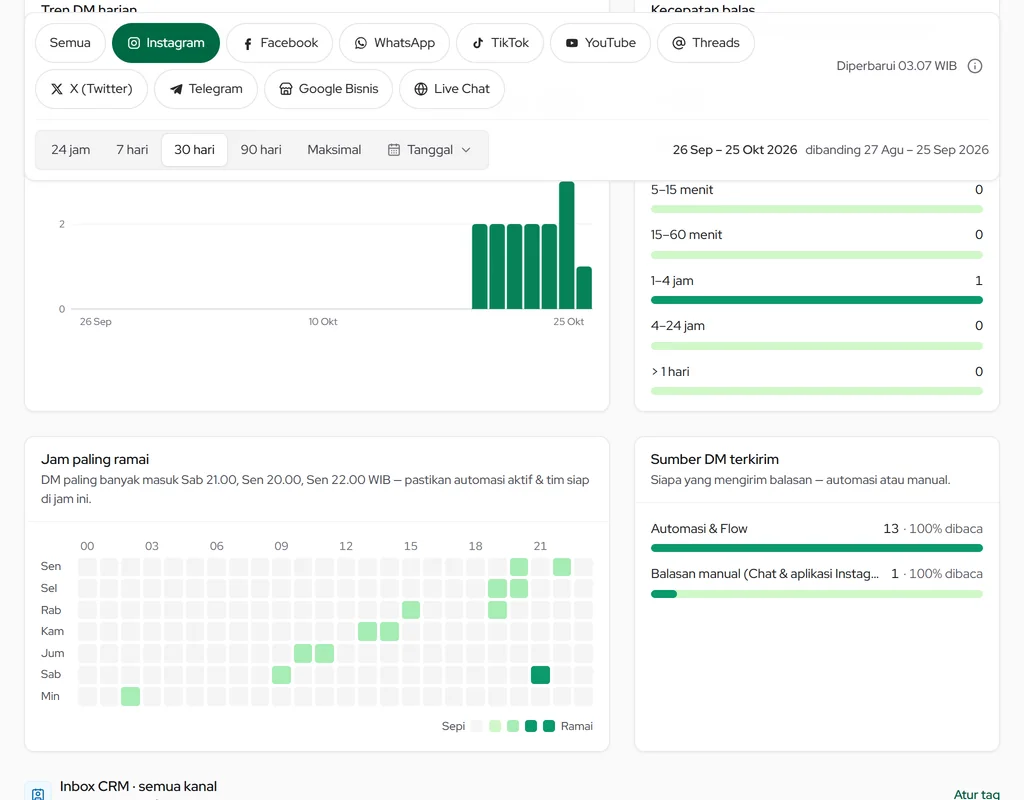
Task: Select the Maksimal range tab
Action: (334, 150)
